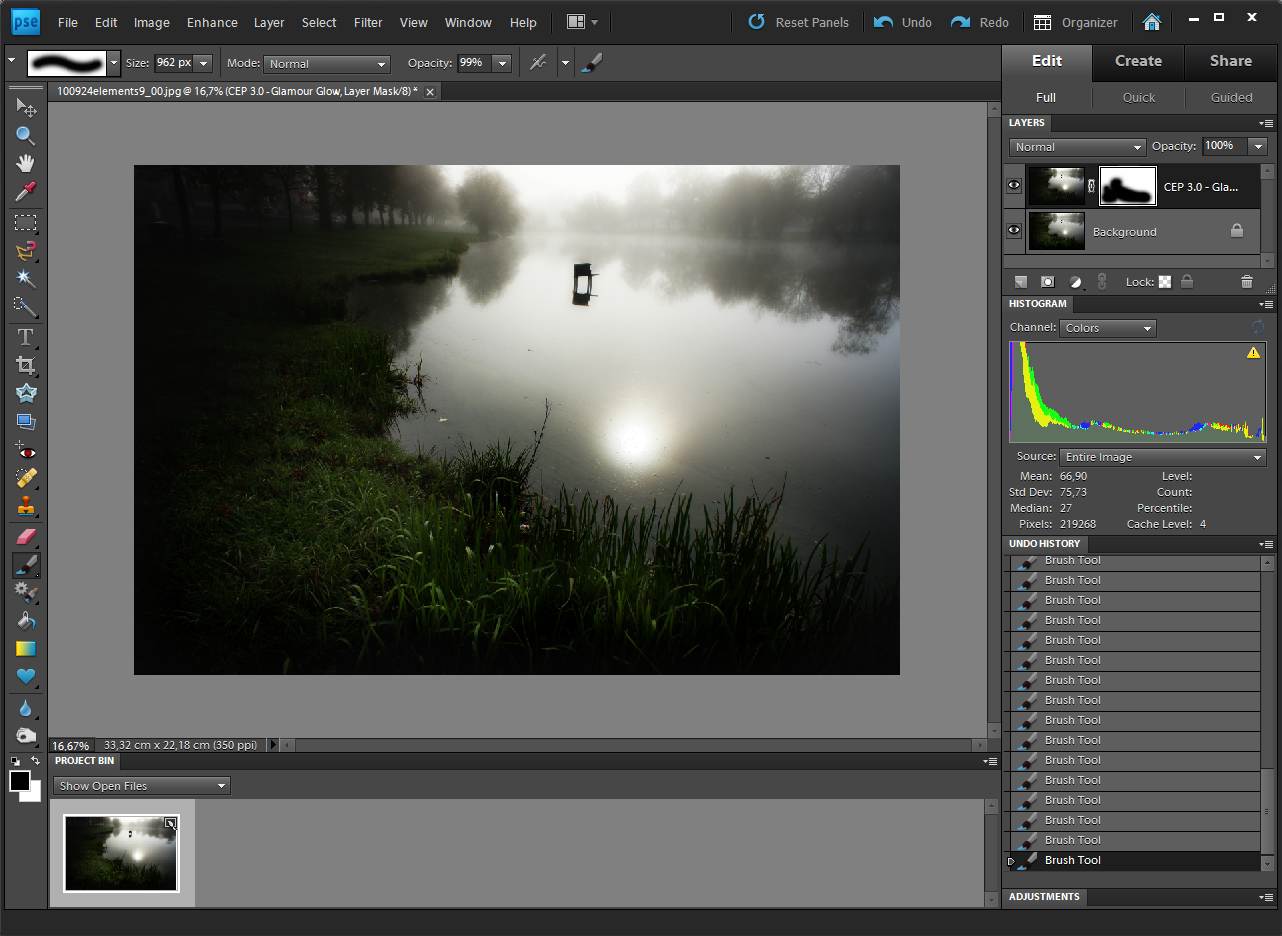
Task: Switch to the Create tab
Action: pos(1138,61)
